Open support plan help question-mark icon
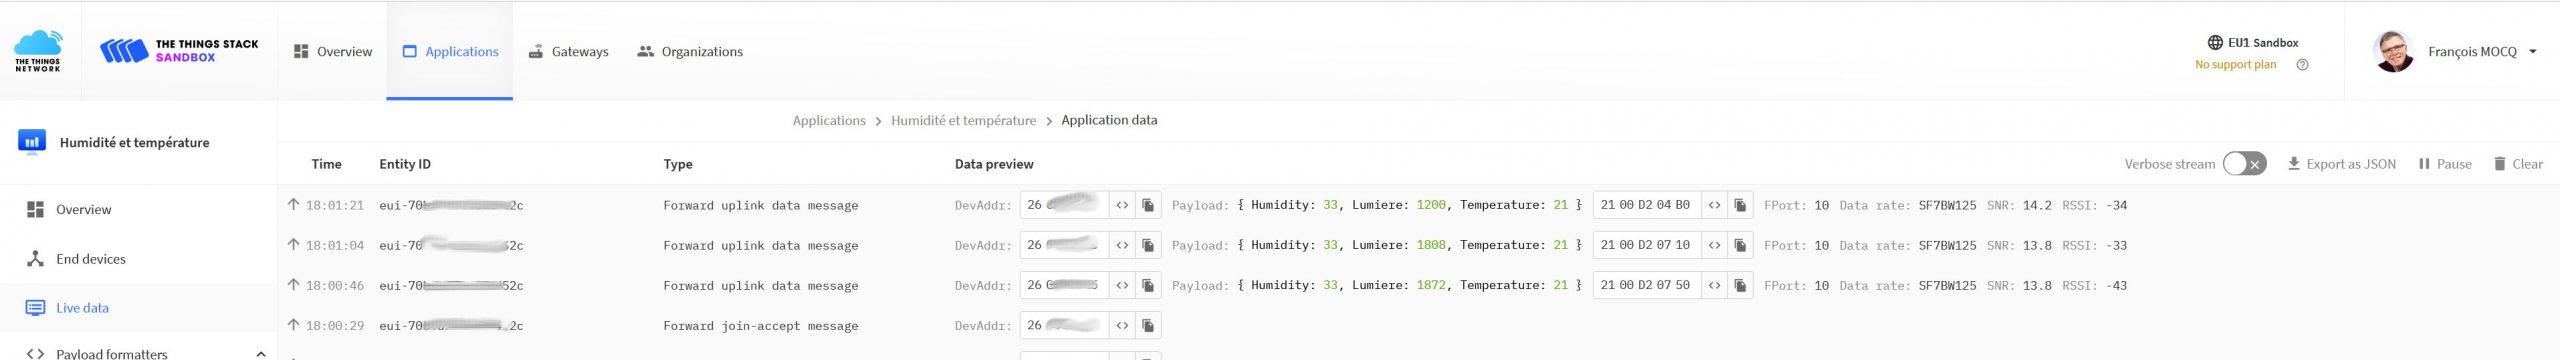 pos(2302,65)
